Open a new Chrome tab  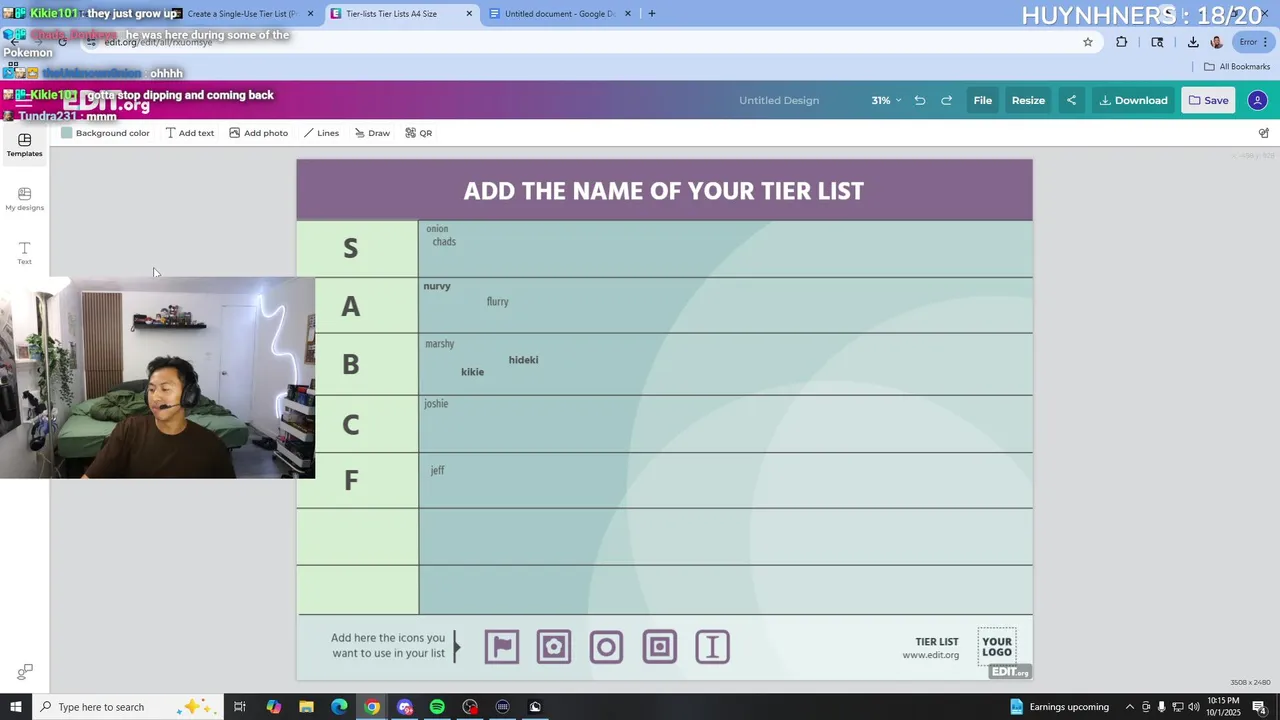click(652, 14)
